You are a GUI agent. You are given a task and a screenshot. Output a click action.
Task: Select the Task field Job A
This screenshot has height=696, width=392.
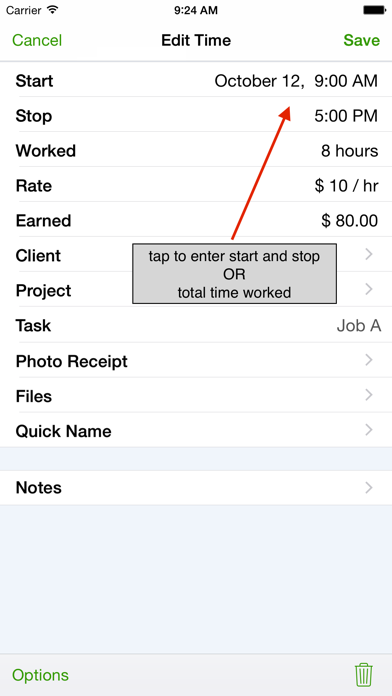click(359, 326)
